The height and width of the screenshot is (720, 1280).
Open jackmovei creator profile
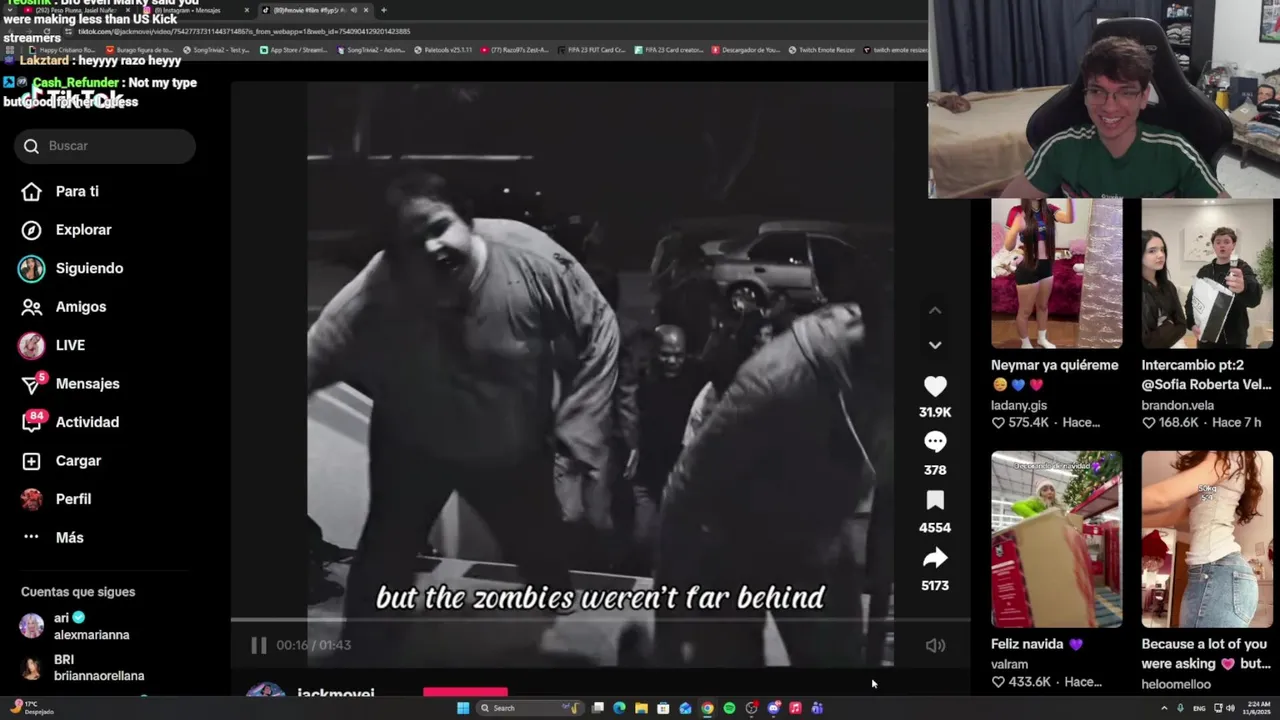pyautogui.click(x=336, y=693)
